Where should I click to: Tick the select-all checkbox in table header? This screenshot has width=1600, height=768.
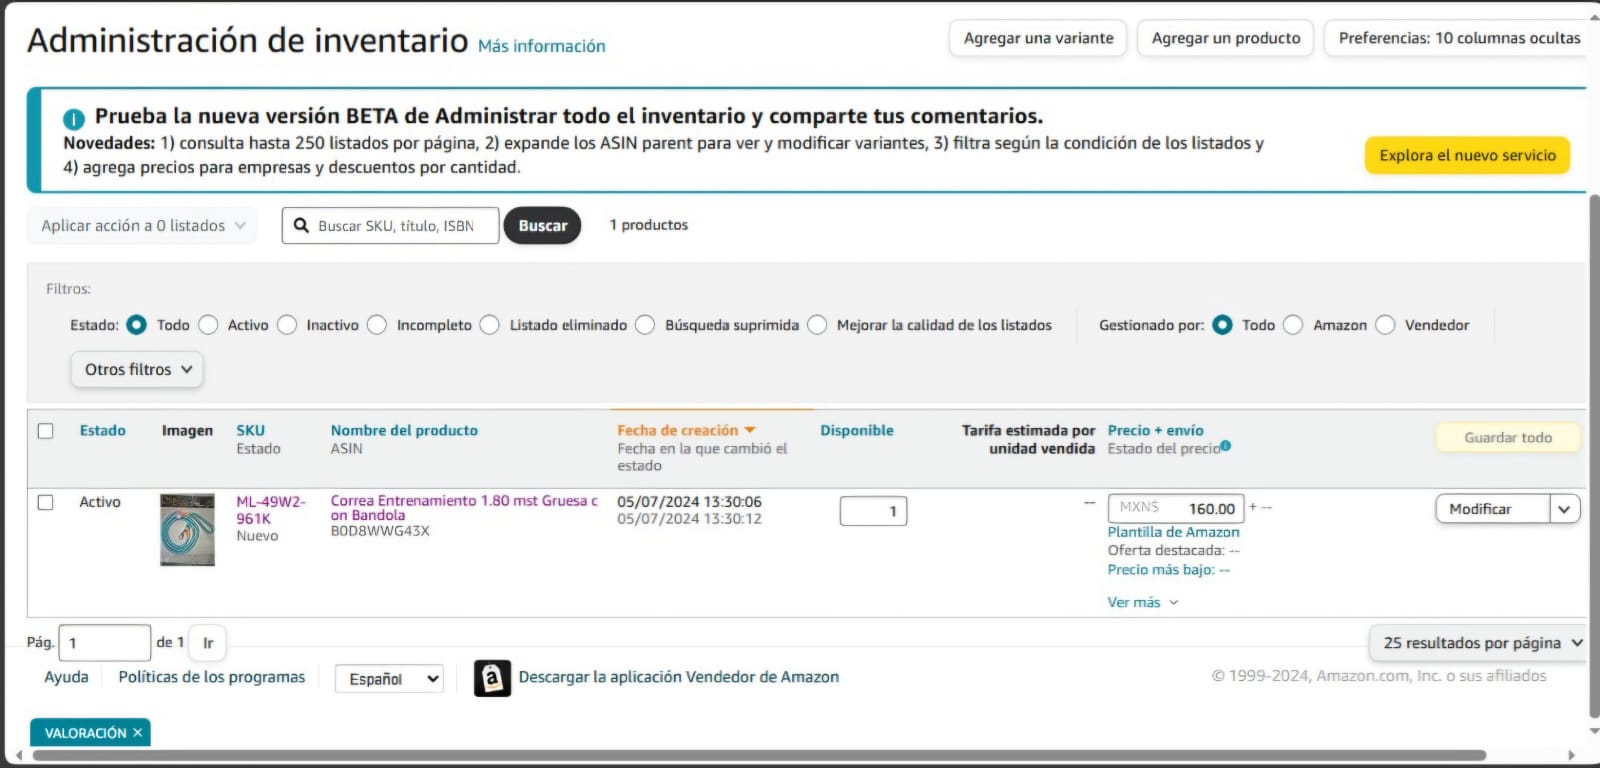tap(45, 431)
